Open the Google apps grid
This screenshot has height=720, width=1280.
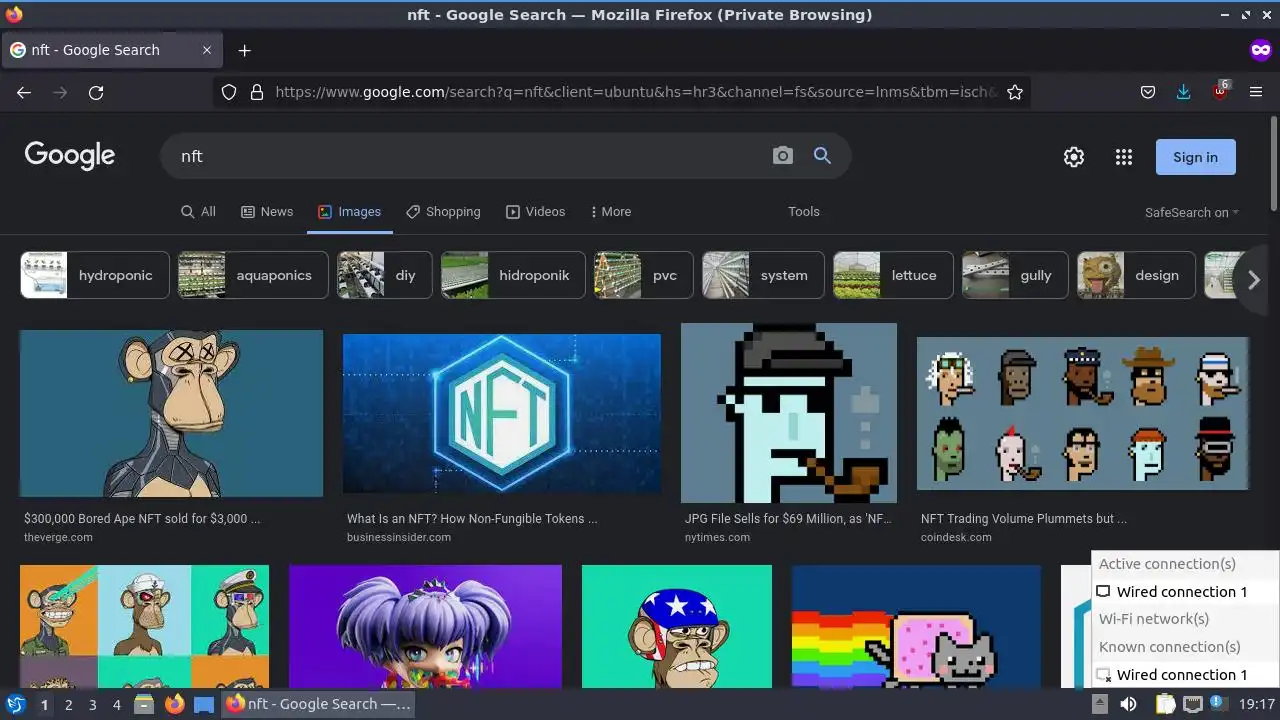(1124, 157)
